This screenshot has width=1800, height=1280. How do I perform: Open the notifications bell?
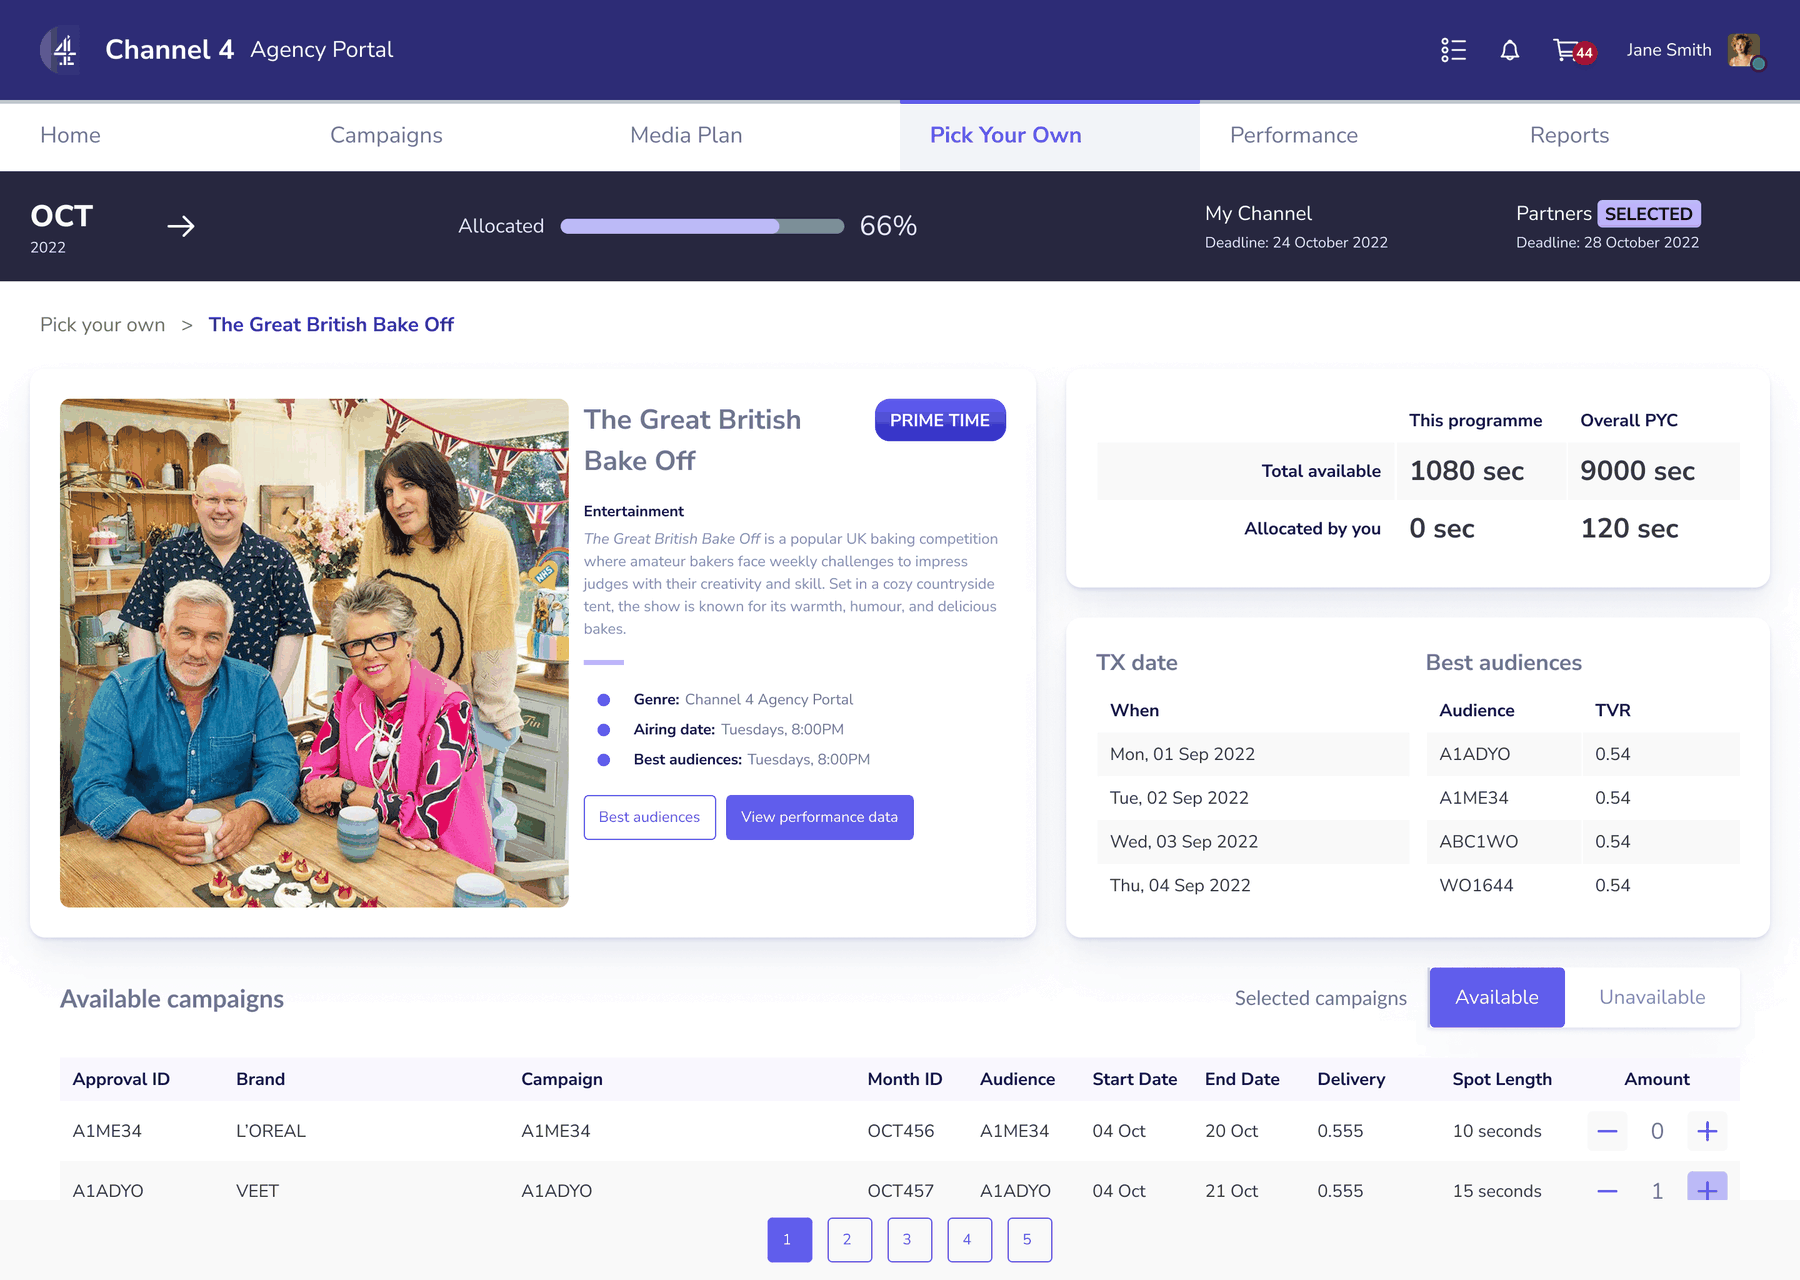click(1510, 50)
